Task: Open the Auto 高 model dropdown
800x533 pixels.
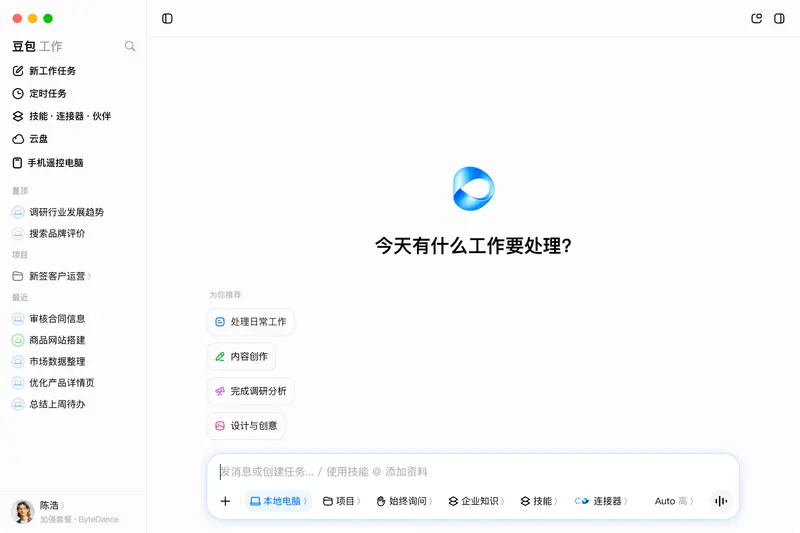Action: click(x=674, y=501)
